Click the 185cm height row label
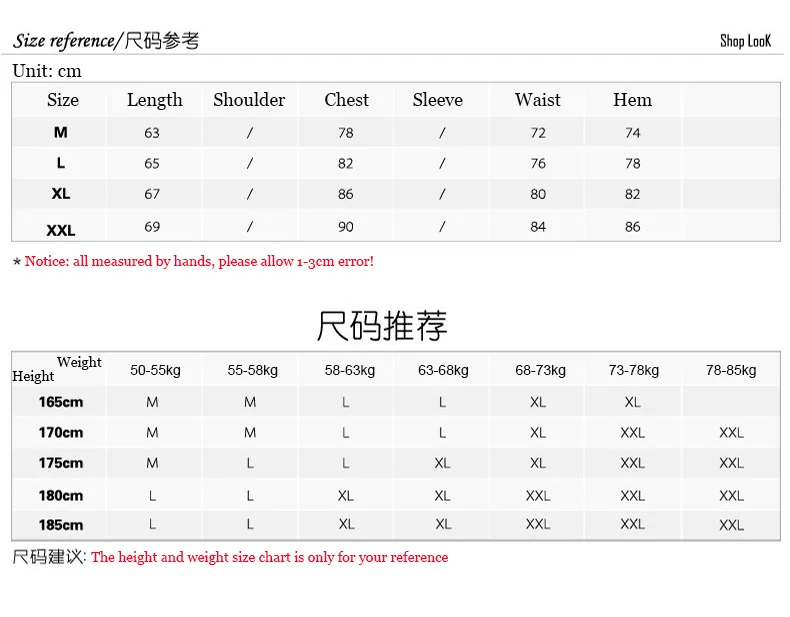 [x=61, y=525]
